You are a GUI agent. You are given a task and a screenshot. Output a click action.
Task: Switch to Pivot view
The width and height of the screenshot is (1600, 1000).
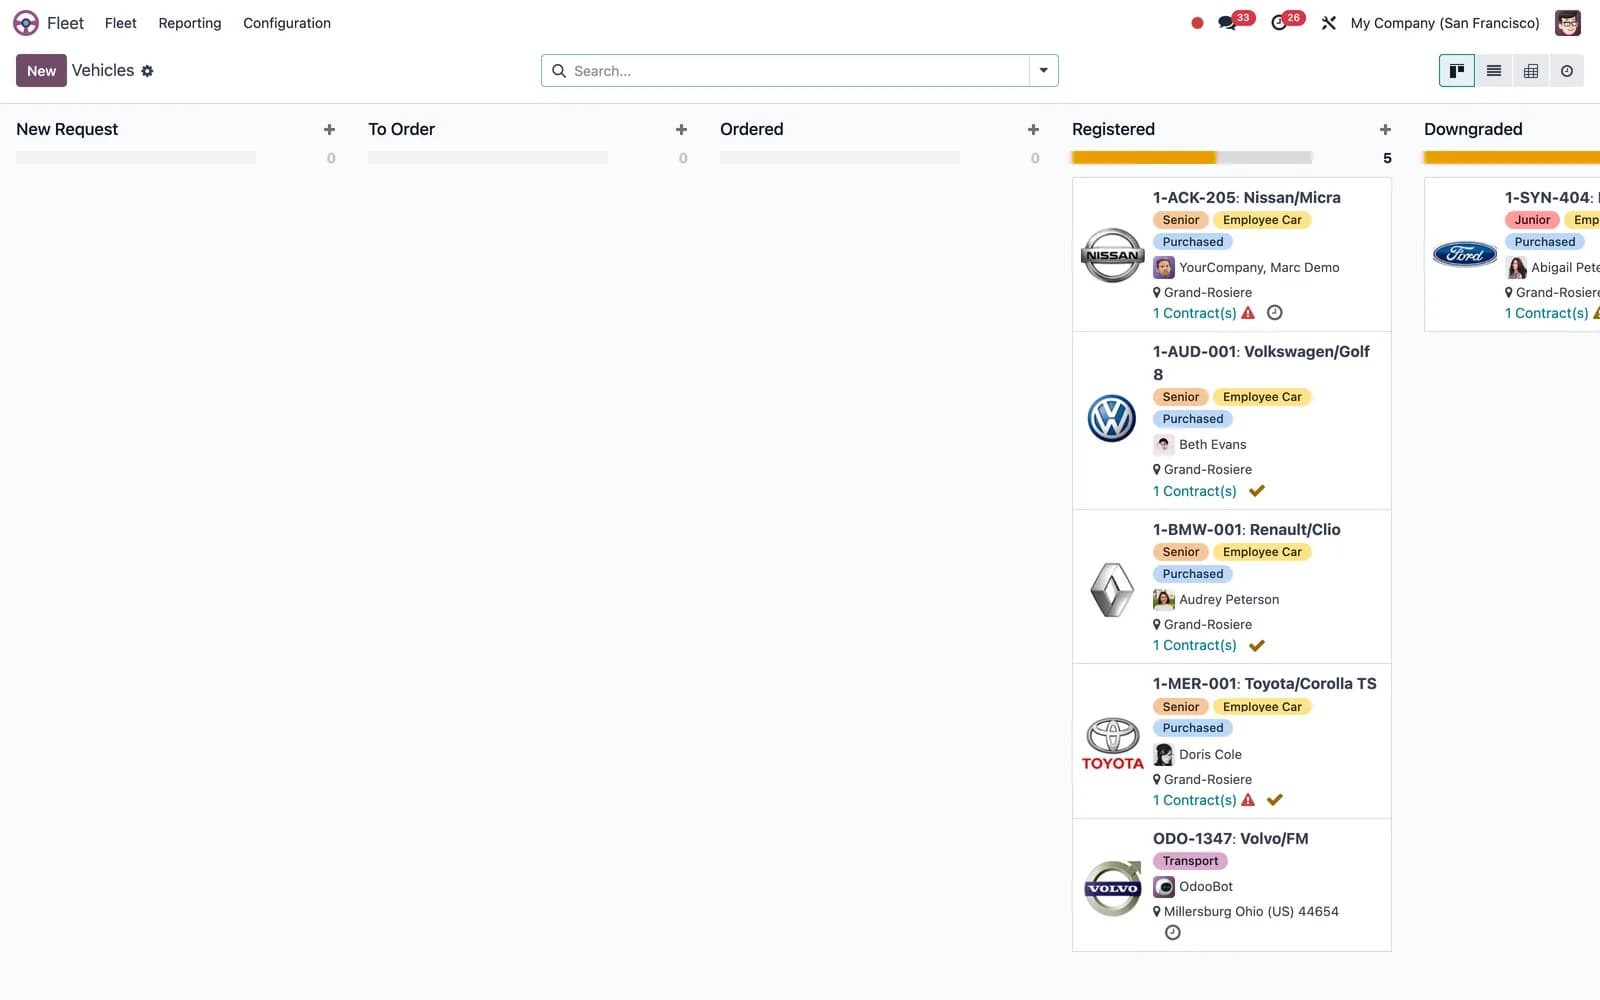click(x=1531, y=71)
